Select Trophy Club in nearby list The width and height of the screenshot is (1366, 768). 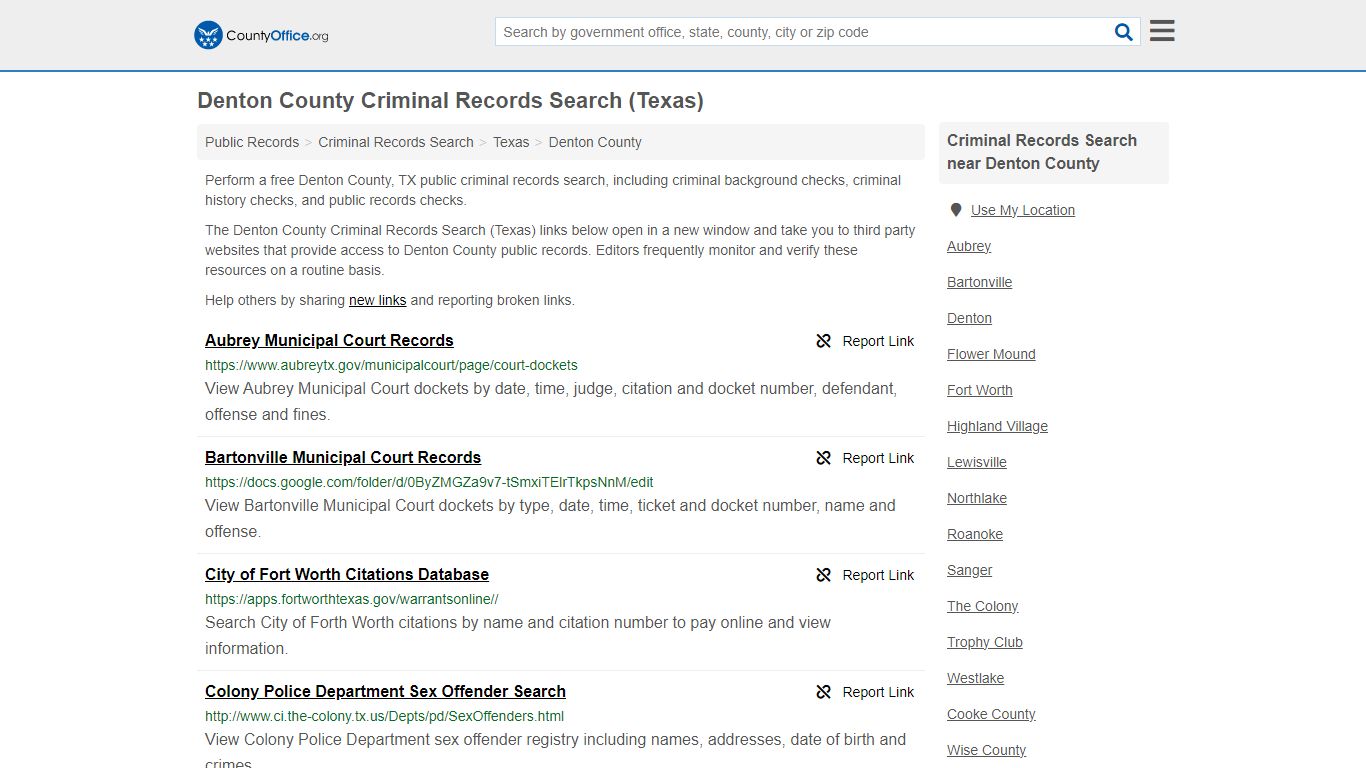[x=985, y=642]
